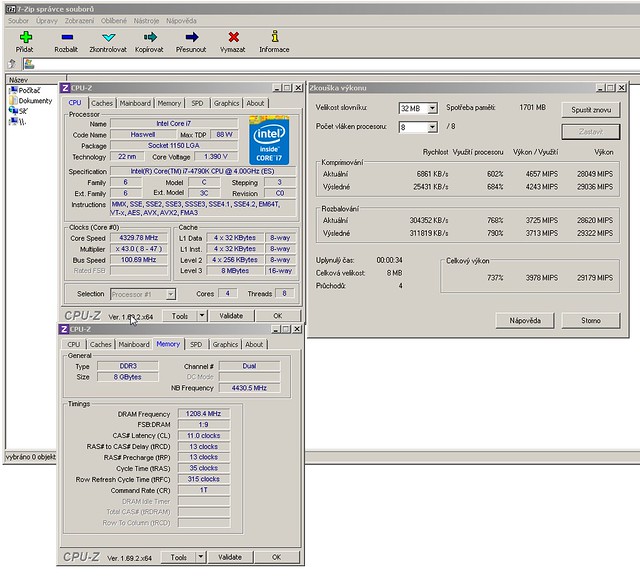Click the Název column header
640x576 pixels.
point(36,80)
